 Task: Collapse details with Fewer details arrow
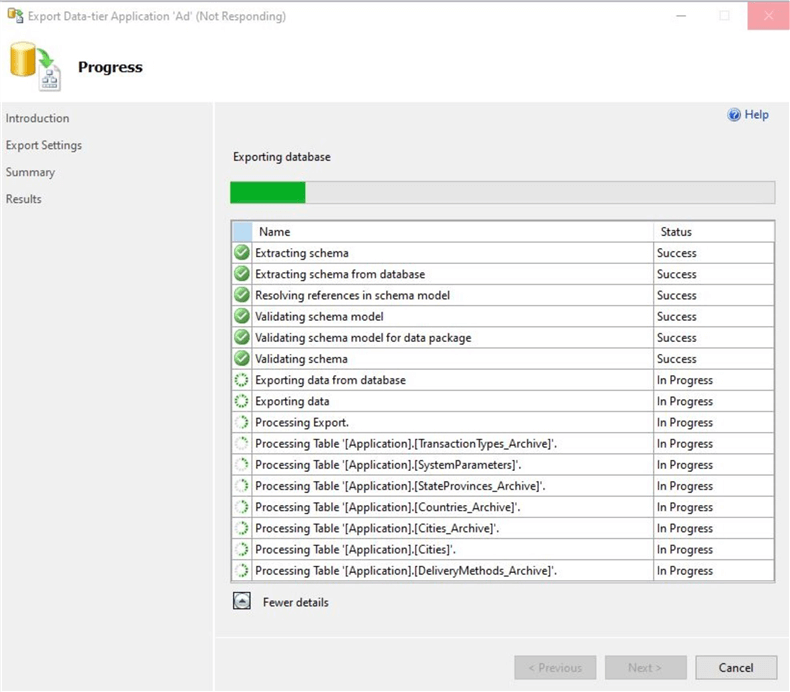[241, 602]
